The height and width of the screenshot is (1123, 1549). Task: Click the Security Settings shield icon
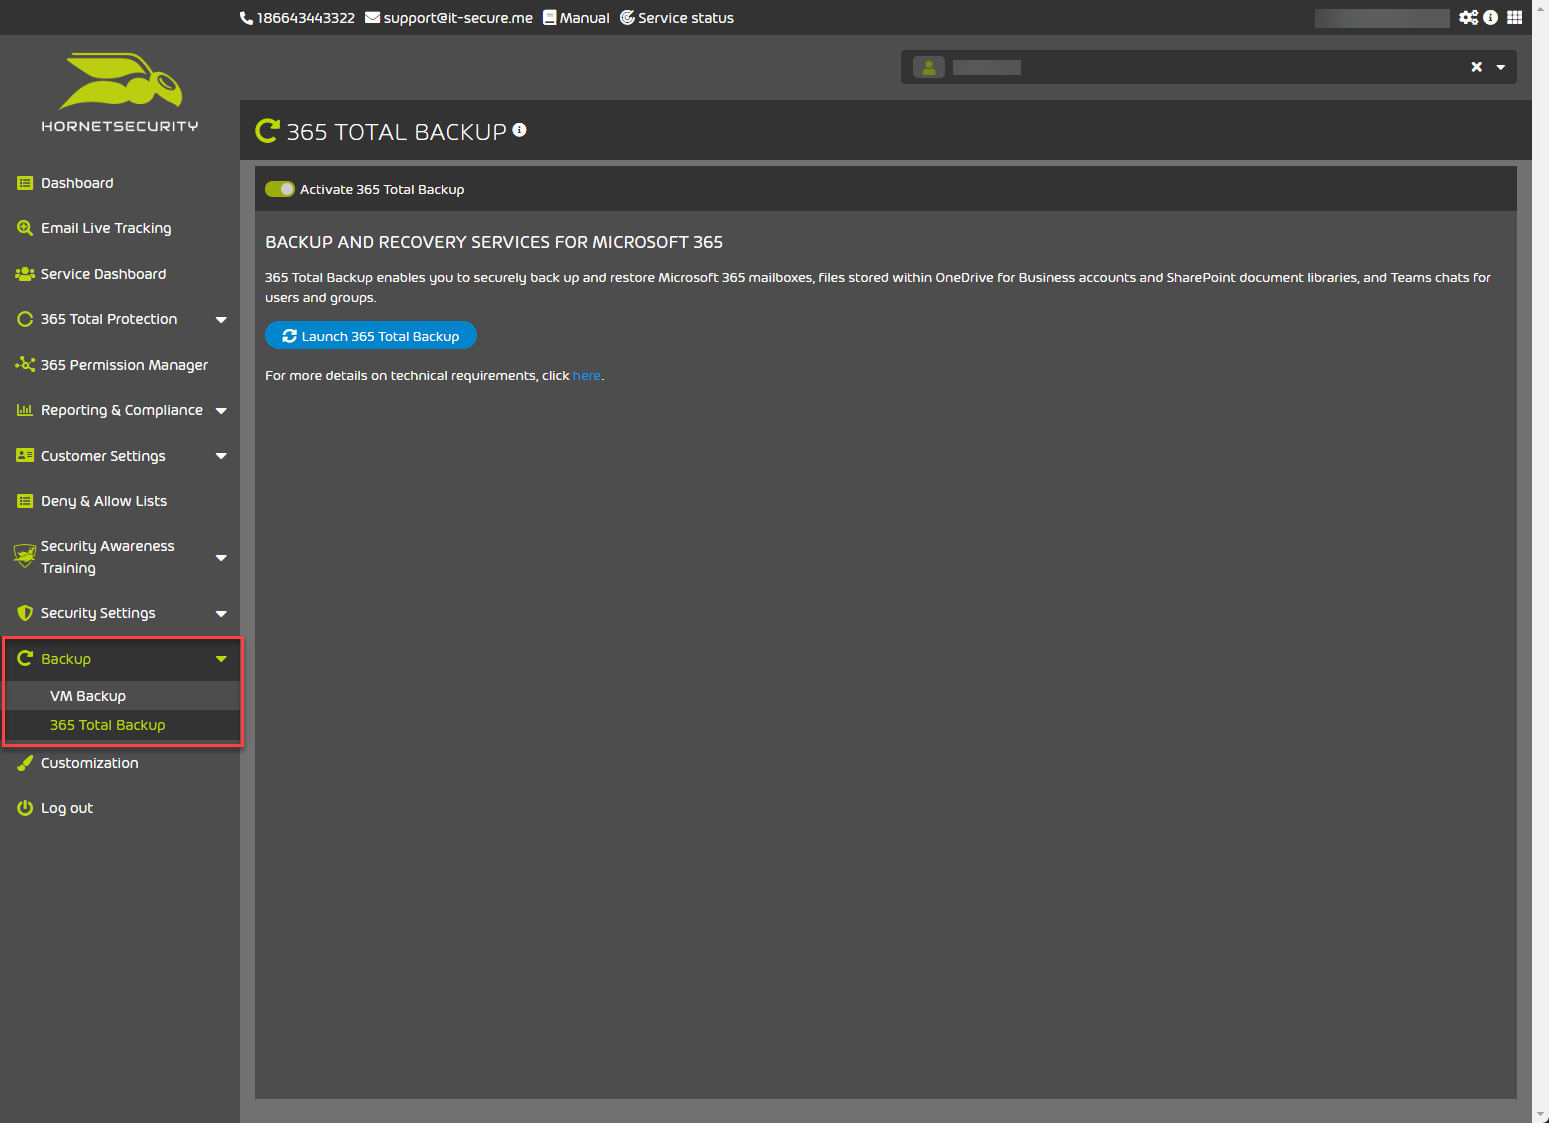click(x=25, y=613)
